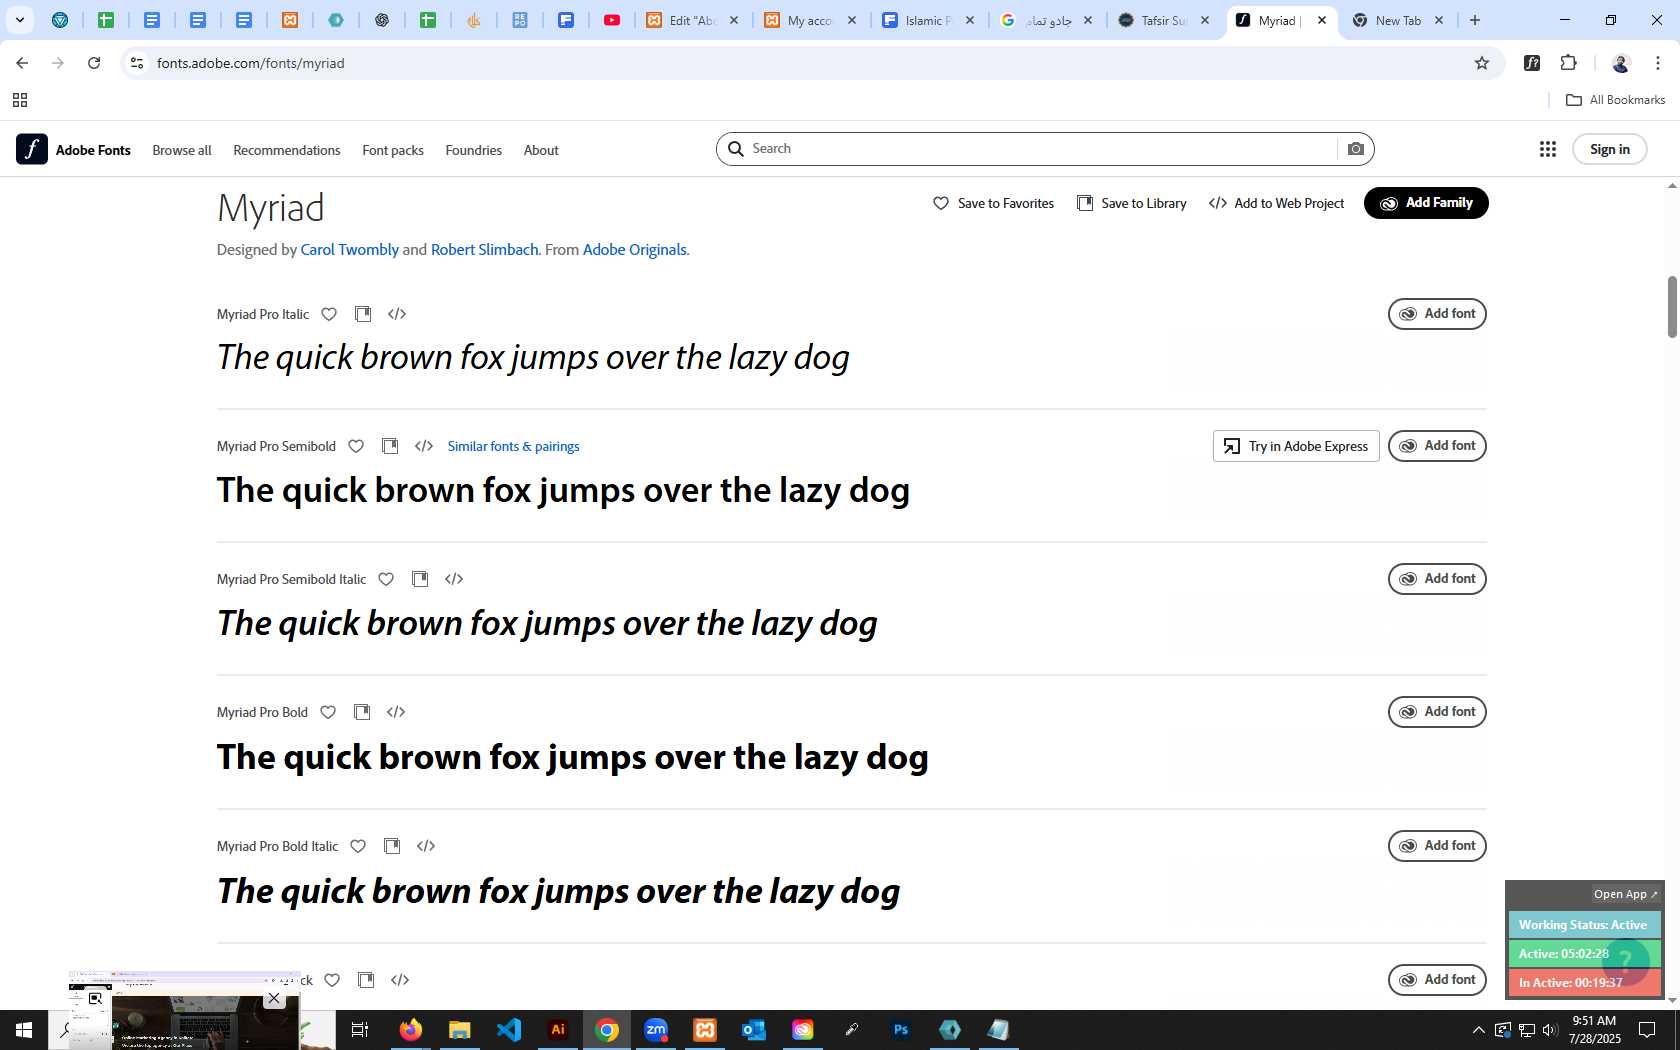Open About nav item
Viewport: 1680px width, 1050px height.
(541, 150)
